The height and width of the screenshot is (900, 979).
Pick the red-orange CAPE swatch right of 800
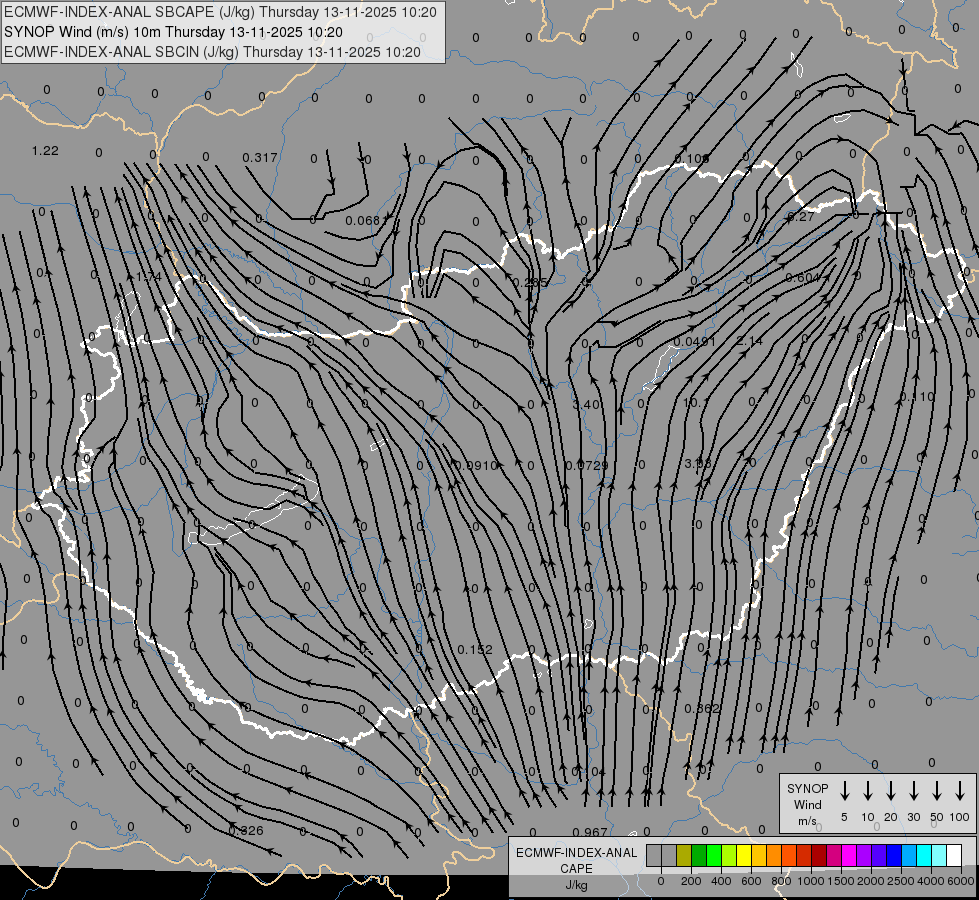[789, 856]
